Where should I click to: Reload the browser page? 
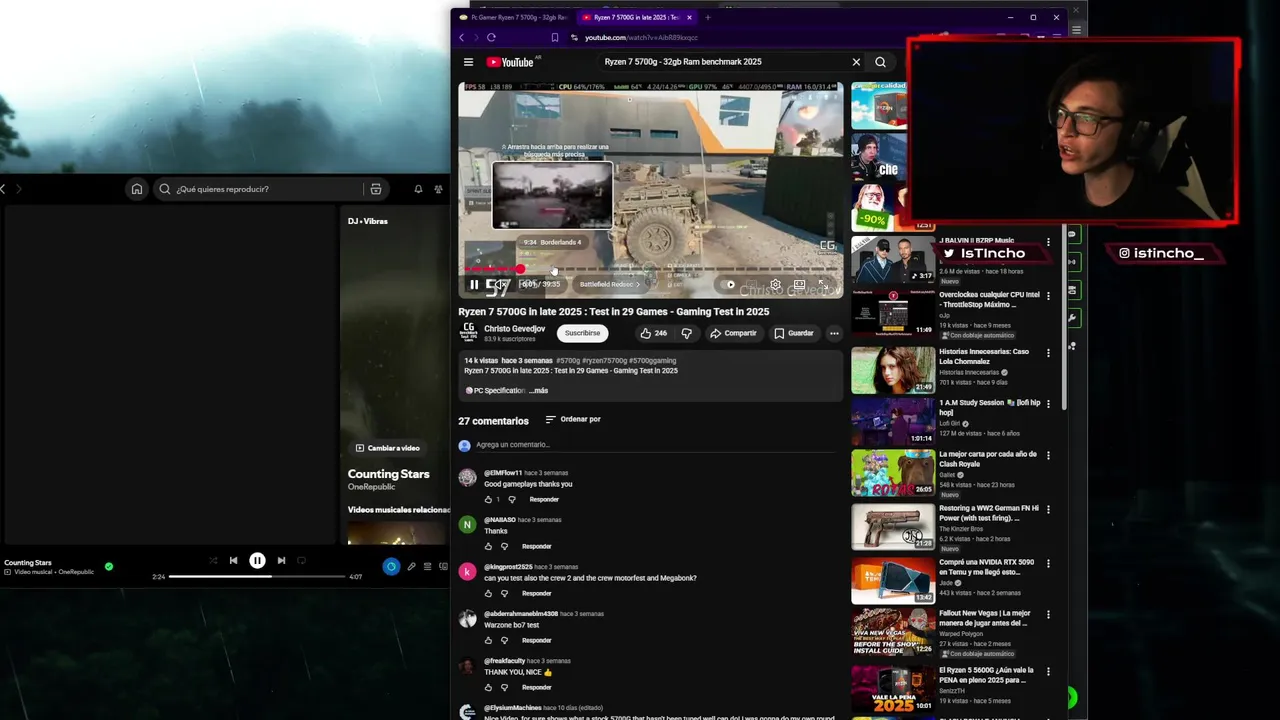point(491,37)
